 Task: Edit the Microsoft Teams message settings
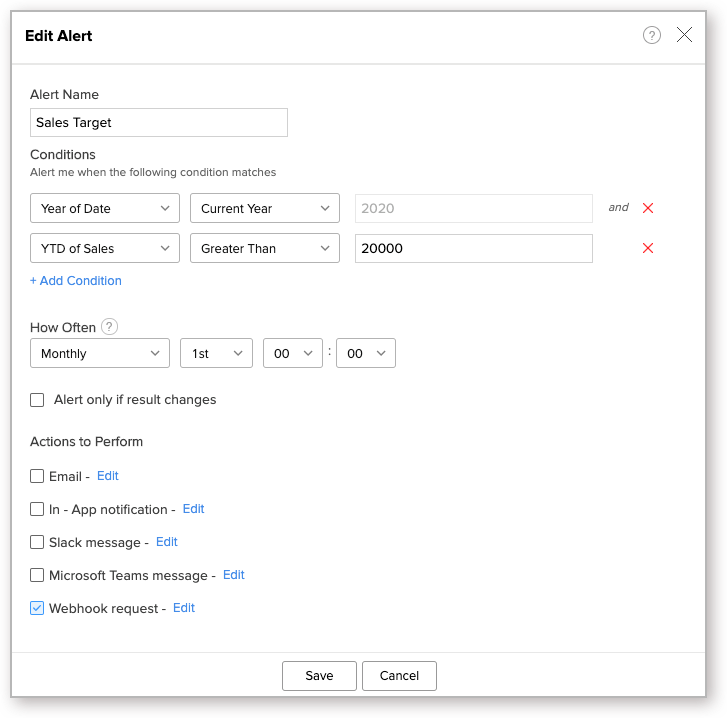(234, 575)
